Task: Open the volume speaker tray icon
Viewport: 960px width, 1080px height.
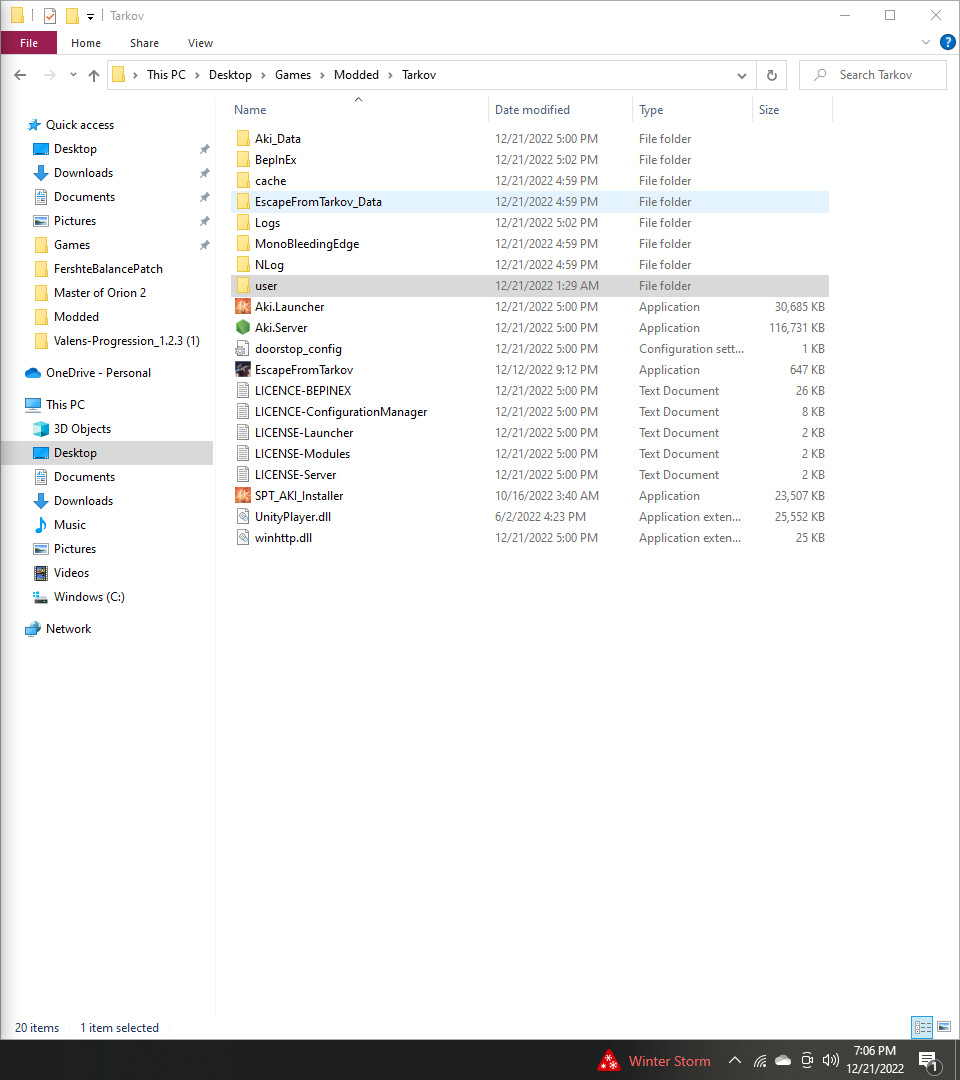Action: coord(831,1061)
